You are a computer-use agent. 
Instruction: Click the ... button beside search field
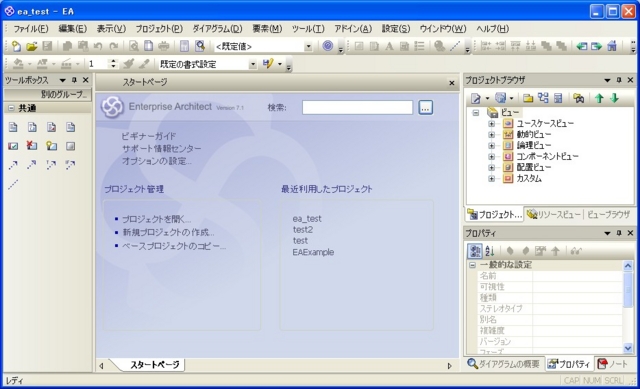(x=425, y=108)
